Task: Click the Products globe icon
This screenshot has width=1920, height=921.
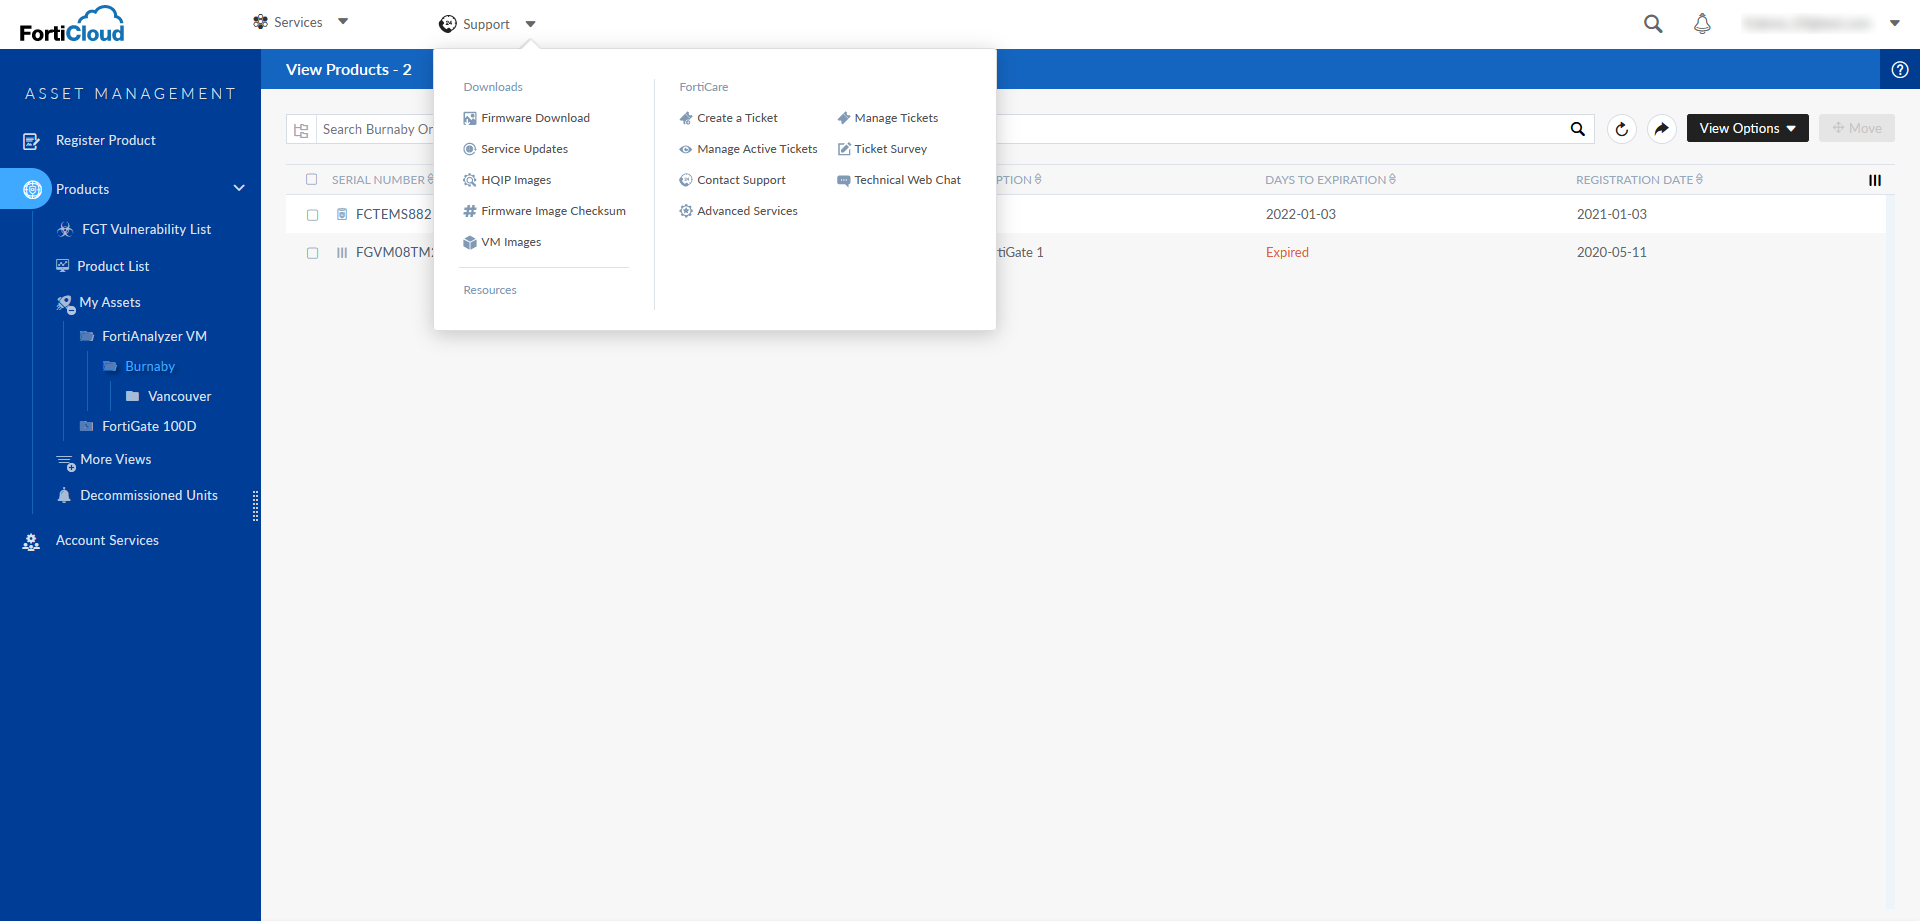Action: 32,189
